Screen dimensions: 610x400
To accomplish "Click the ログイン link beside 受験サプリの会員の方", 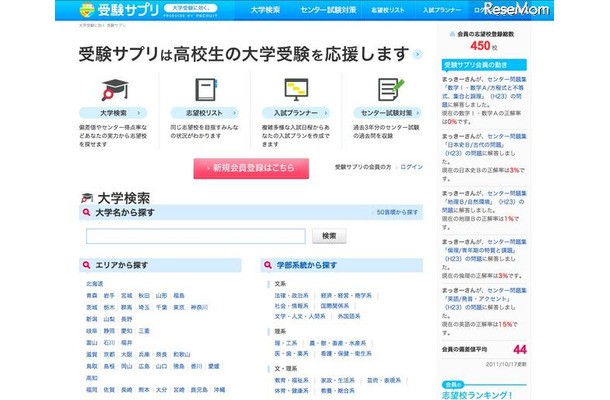I will [412, 167].
